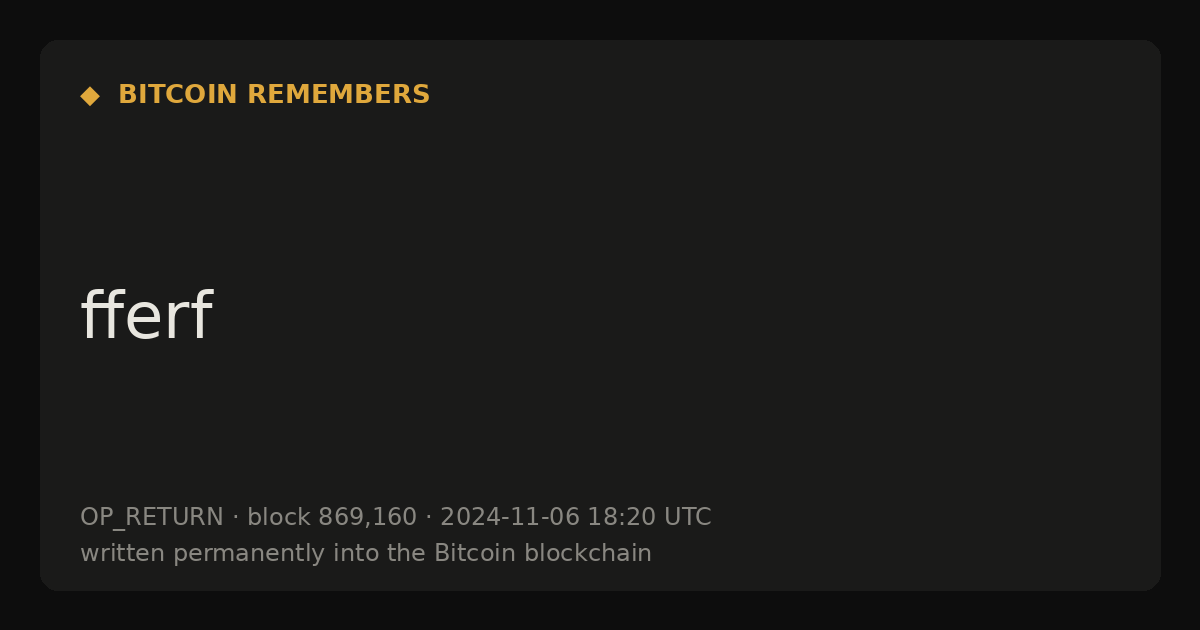
Task: Click the dot separator after OP_RETURN
Action: (236, 517)
